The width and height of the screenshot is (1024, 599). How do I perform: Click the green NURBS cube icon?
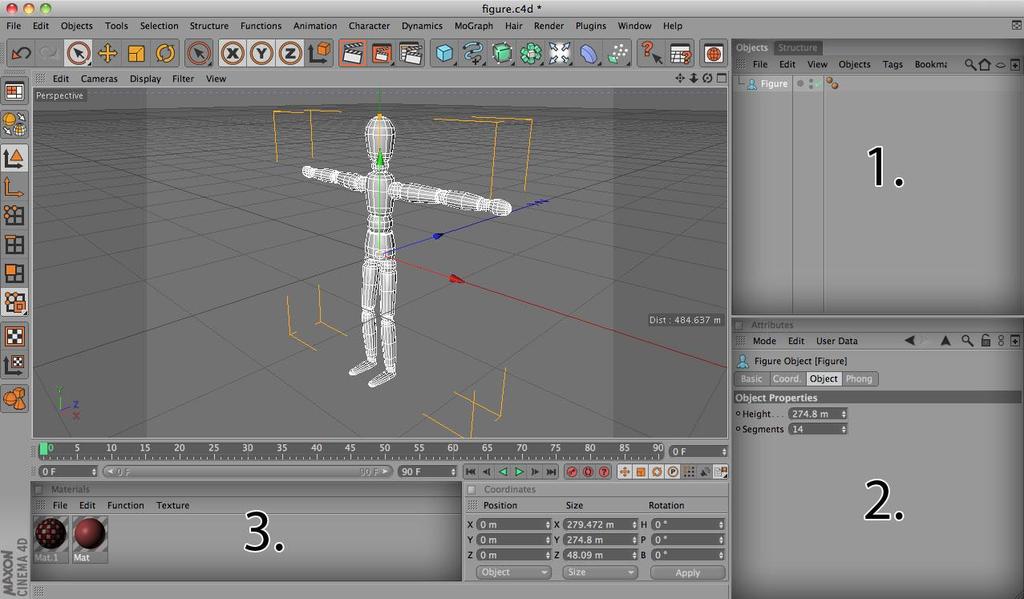(x=502, y=53)
